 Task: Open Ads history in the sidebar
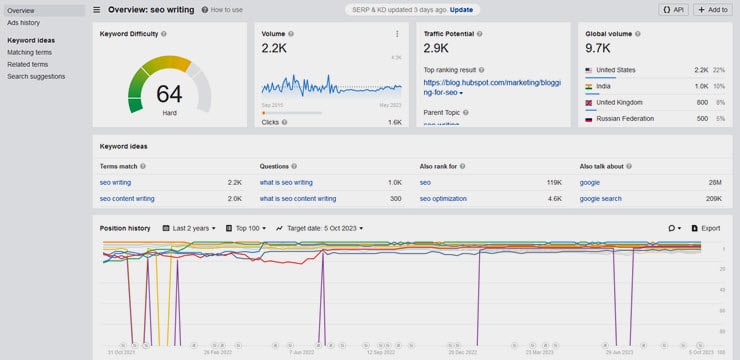(x=24, y=23)
